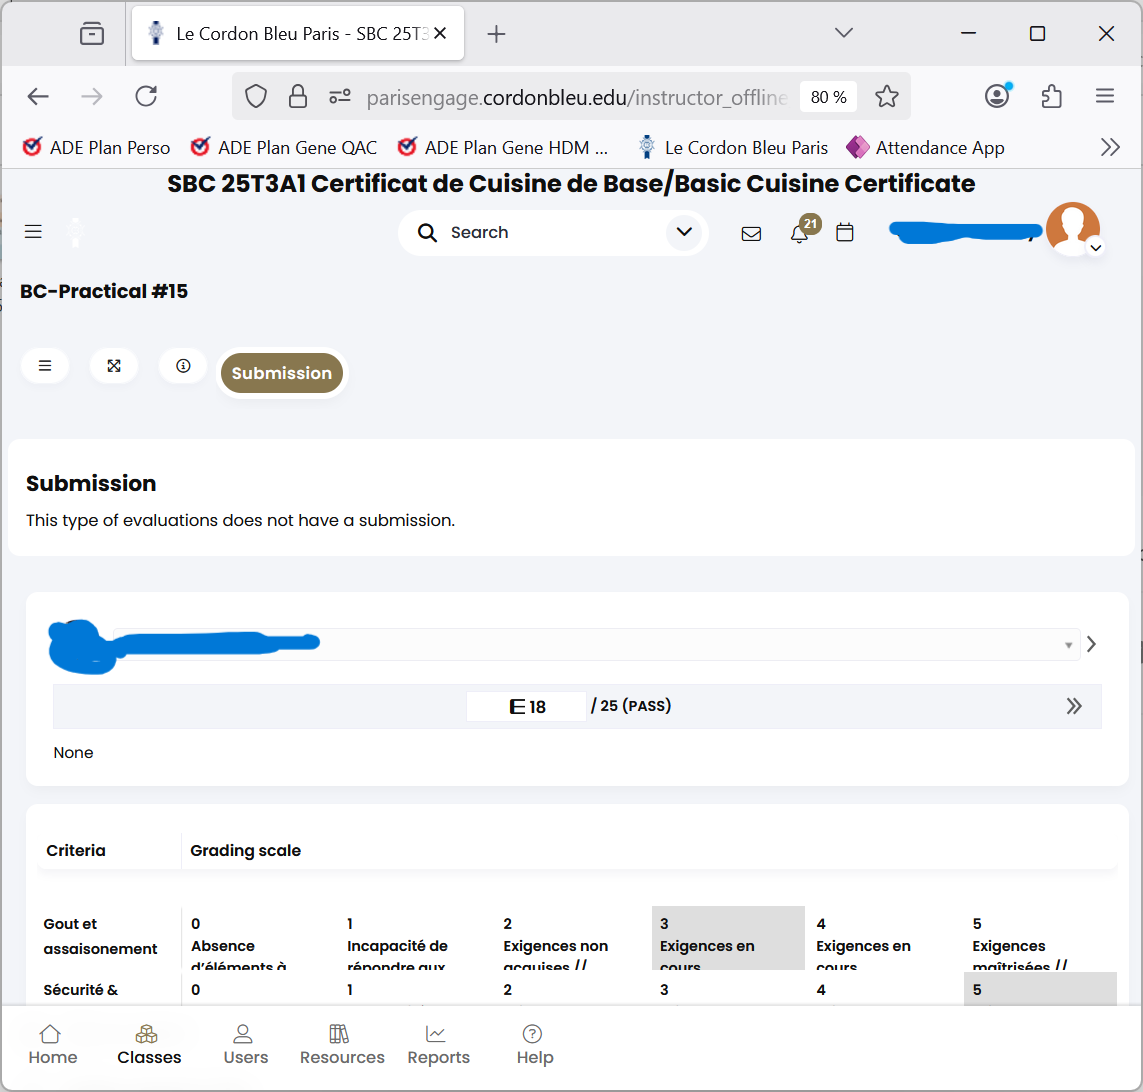The width and height of the screenshot is (1143, 1092).
Task: Open extensions puzzle icon
Action: click(x=1051, y=96)
